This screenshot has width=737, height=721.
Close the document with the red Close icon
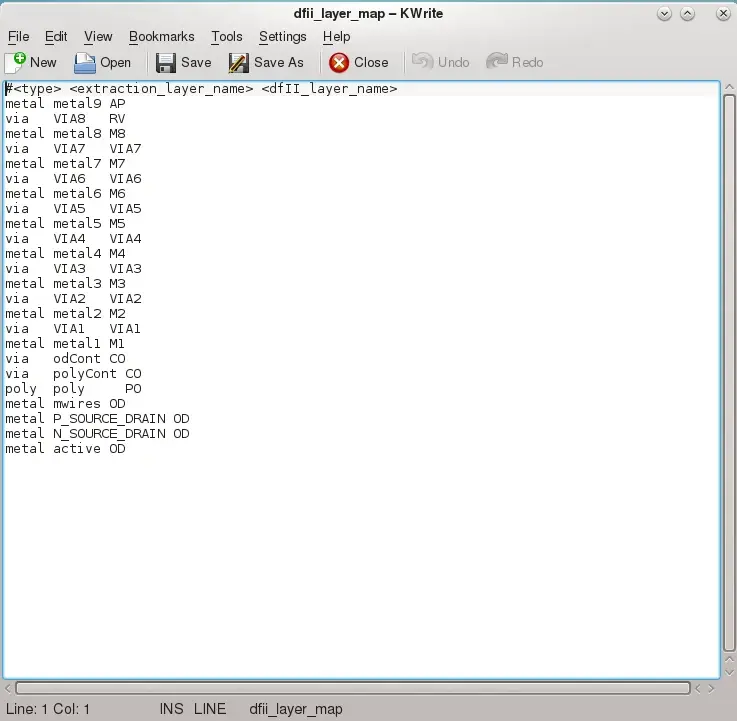coord(339,63)
